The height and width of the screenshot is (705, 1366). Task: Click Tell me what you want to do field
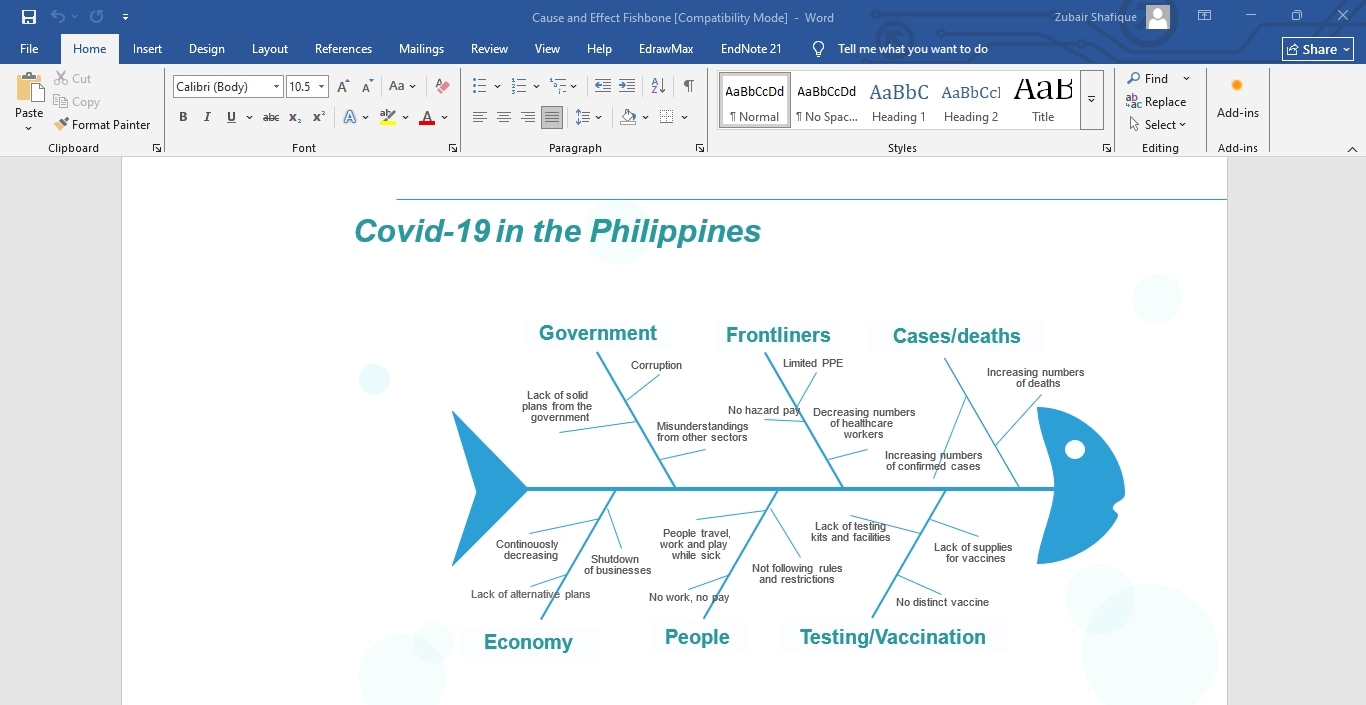912,49
